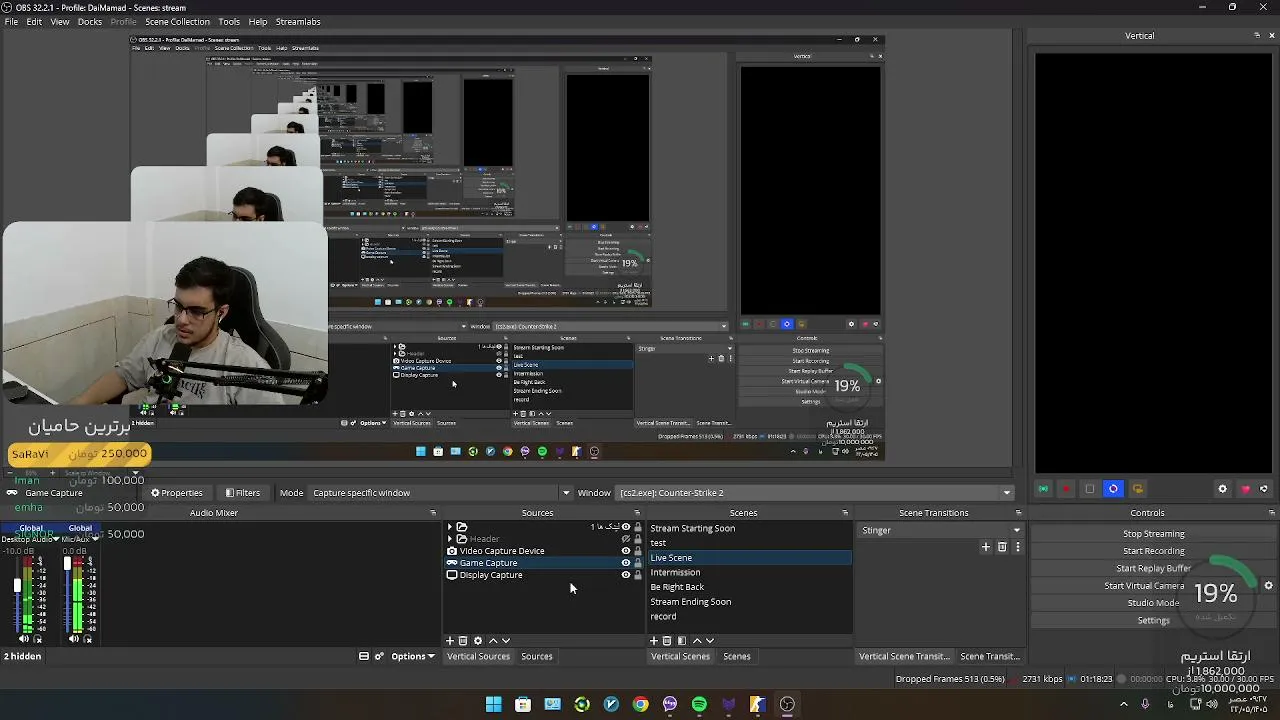Add a scene transition with the plus icon
The width and height of the screenshot is (1280, 720).
point(986,547)
